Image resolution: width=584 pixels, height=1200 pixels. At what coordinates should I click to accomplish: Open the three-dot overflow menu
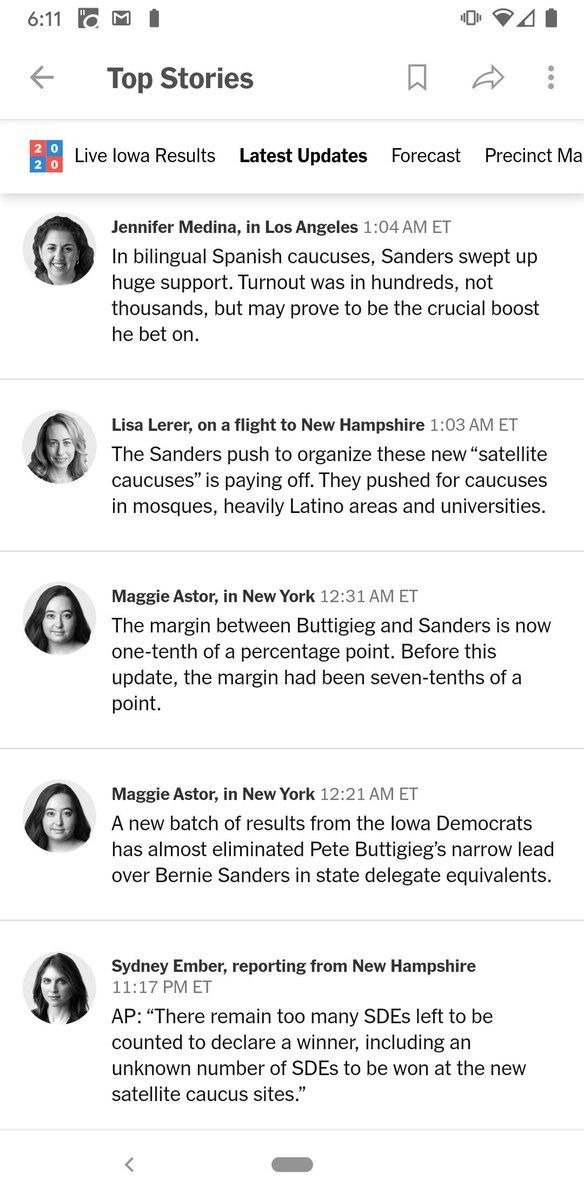pos(550,78)
